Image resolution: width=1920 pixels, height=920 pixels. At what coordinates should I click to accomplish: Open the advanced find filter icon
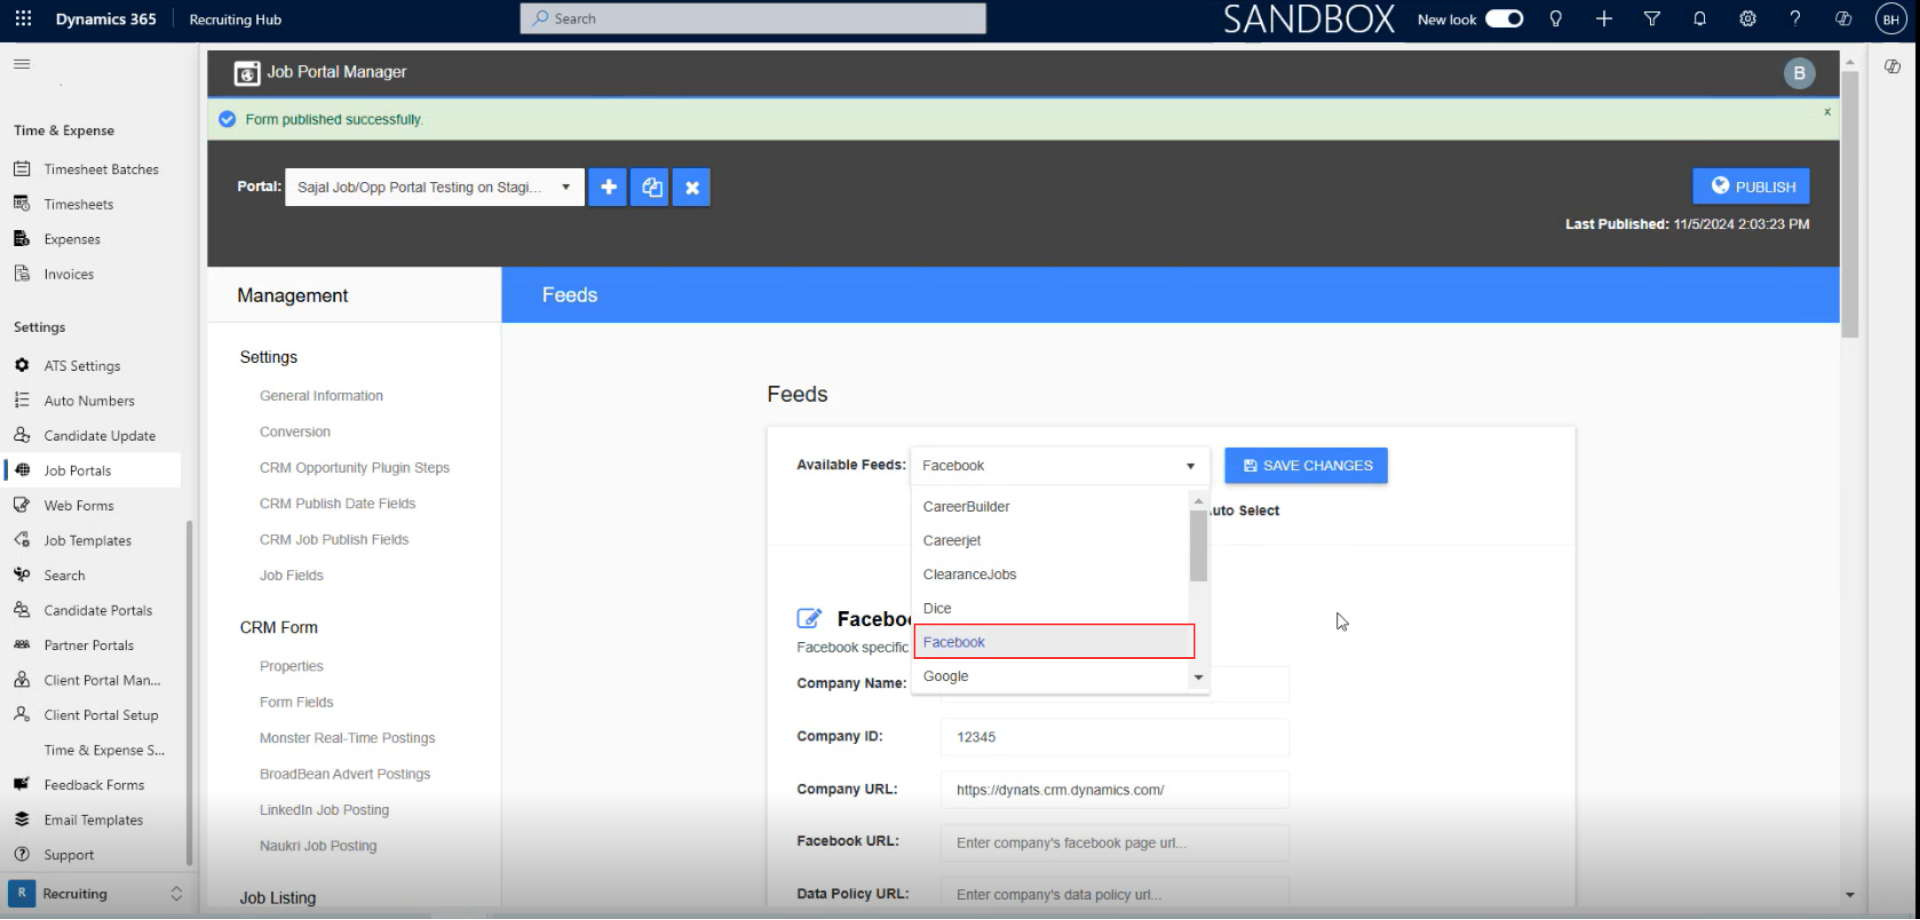coord(1652,19)
